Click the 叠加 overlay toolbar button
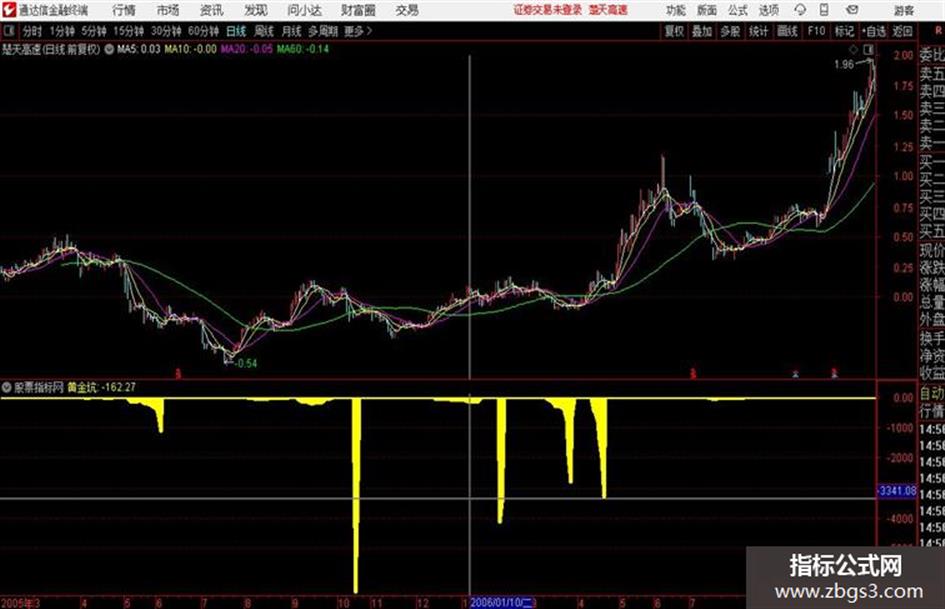The height and width of the screenshot is (609, 945). (702, 31)
